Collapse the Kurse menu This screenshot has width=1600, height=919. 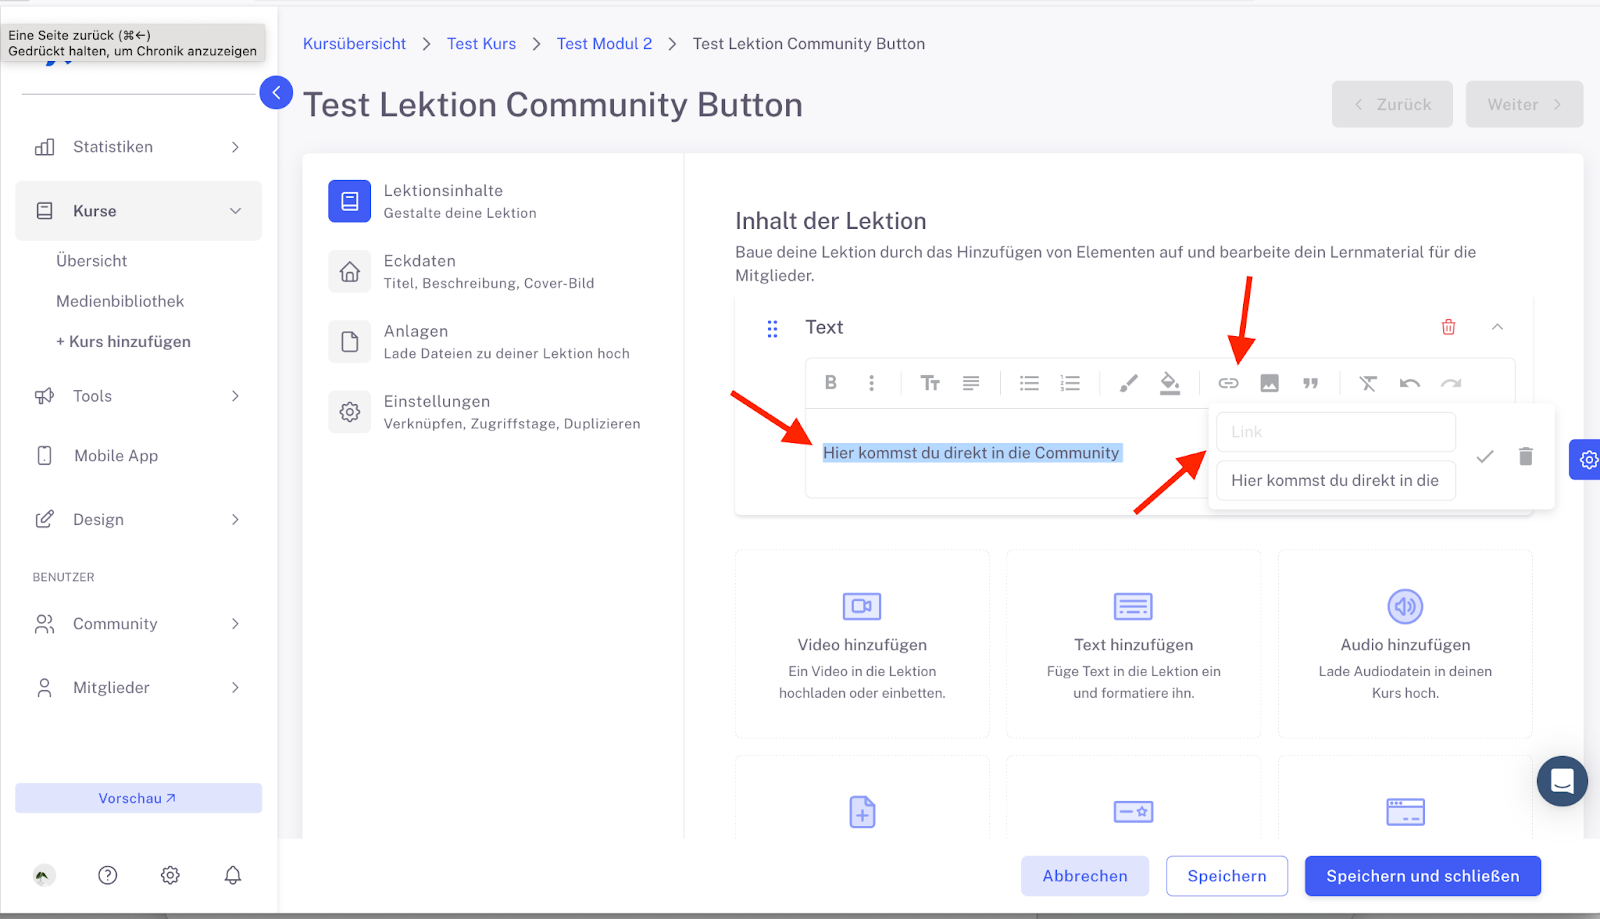click(x=138, y=211)
